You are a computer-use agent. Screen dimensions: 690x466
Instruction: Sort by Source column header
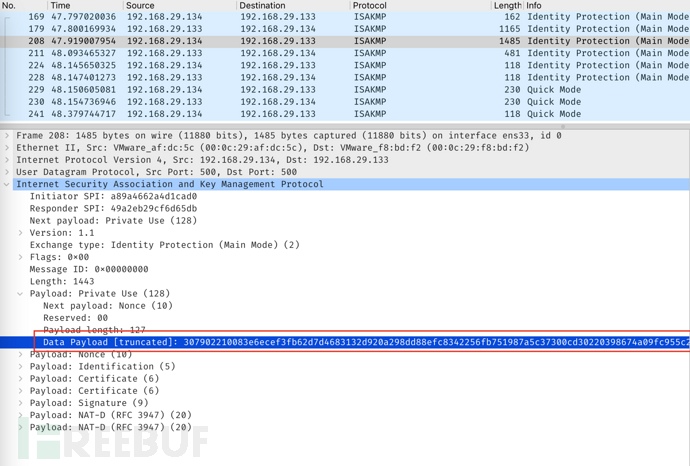click(180, 6)
